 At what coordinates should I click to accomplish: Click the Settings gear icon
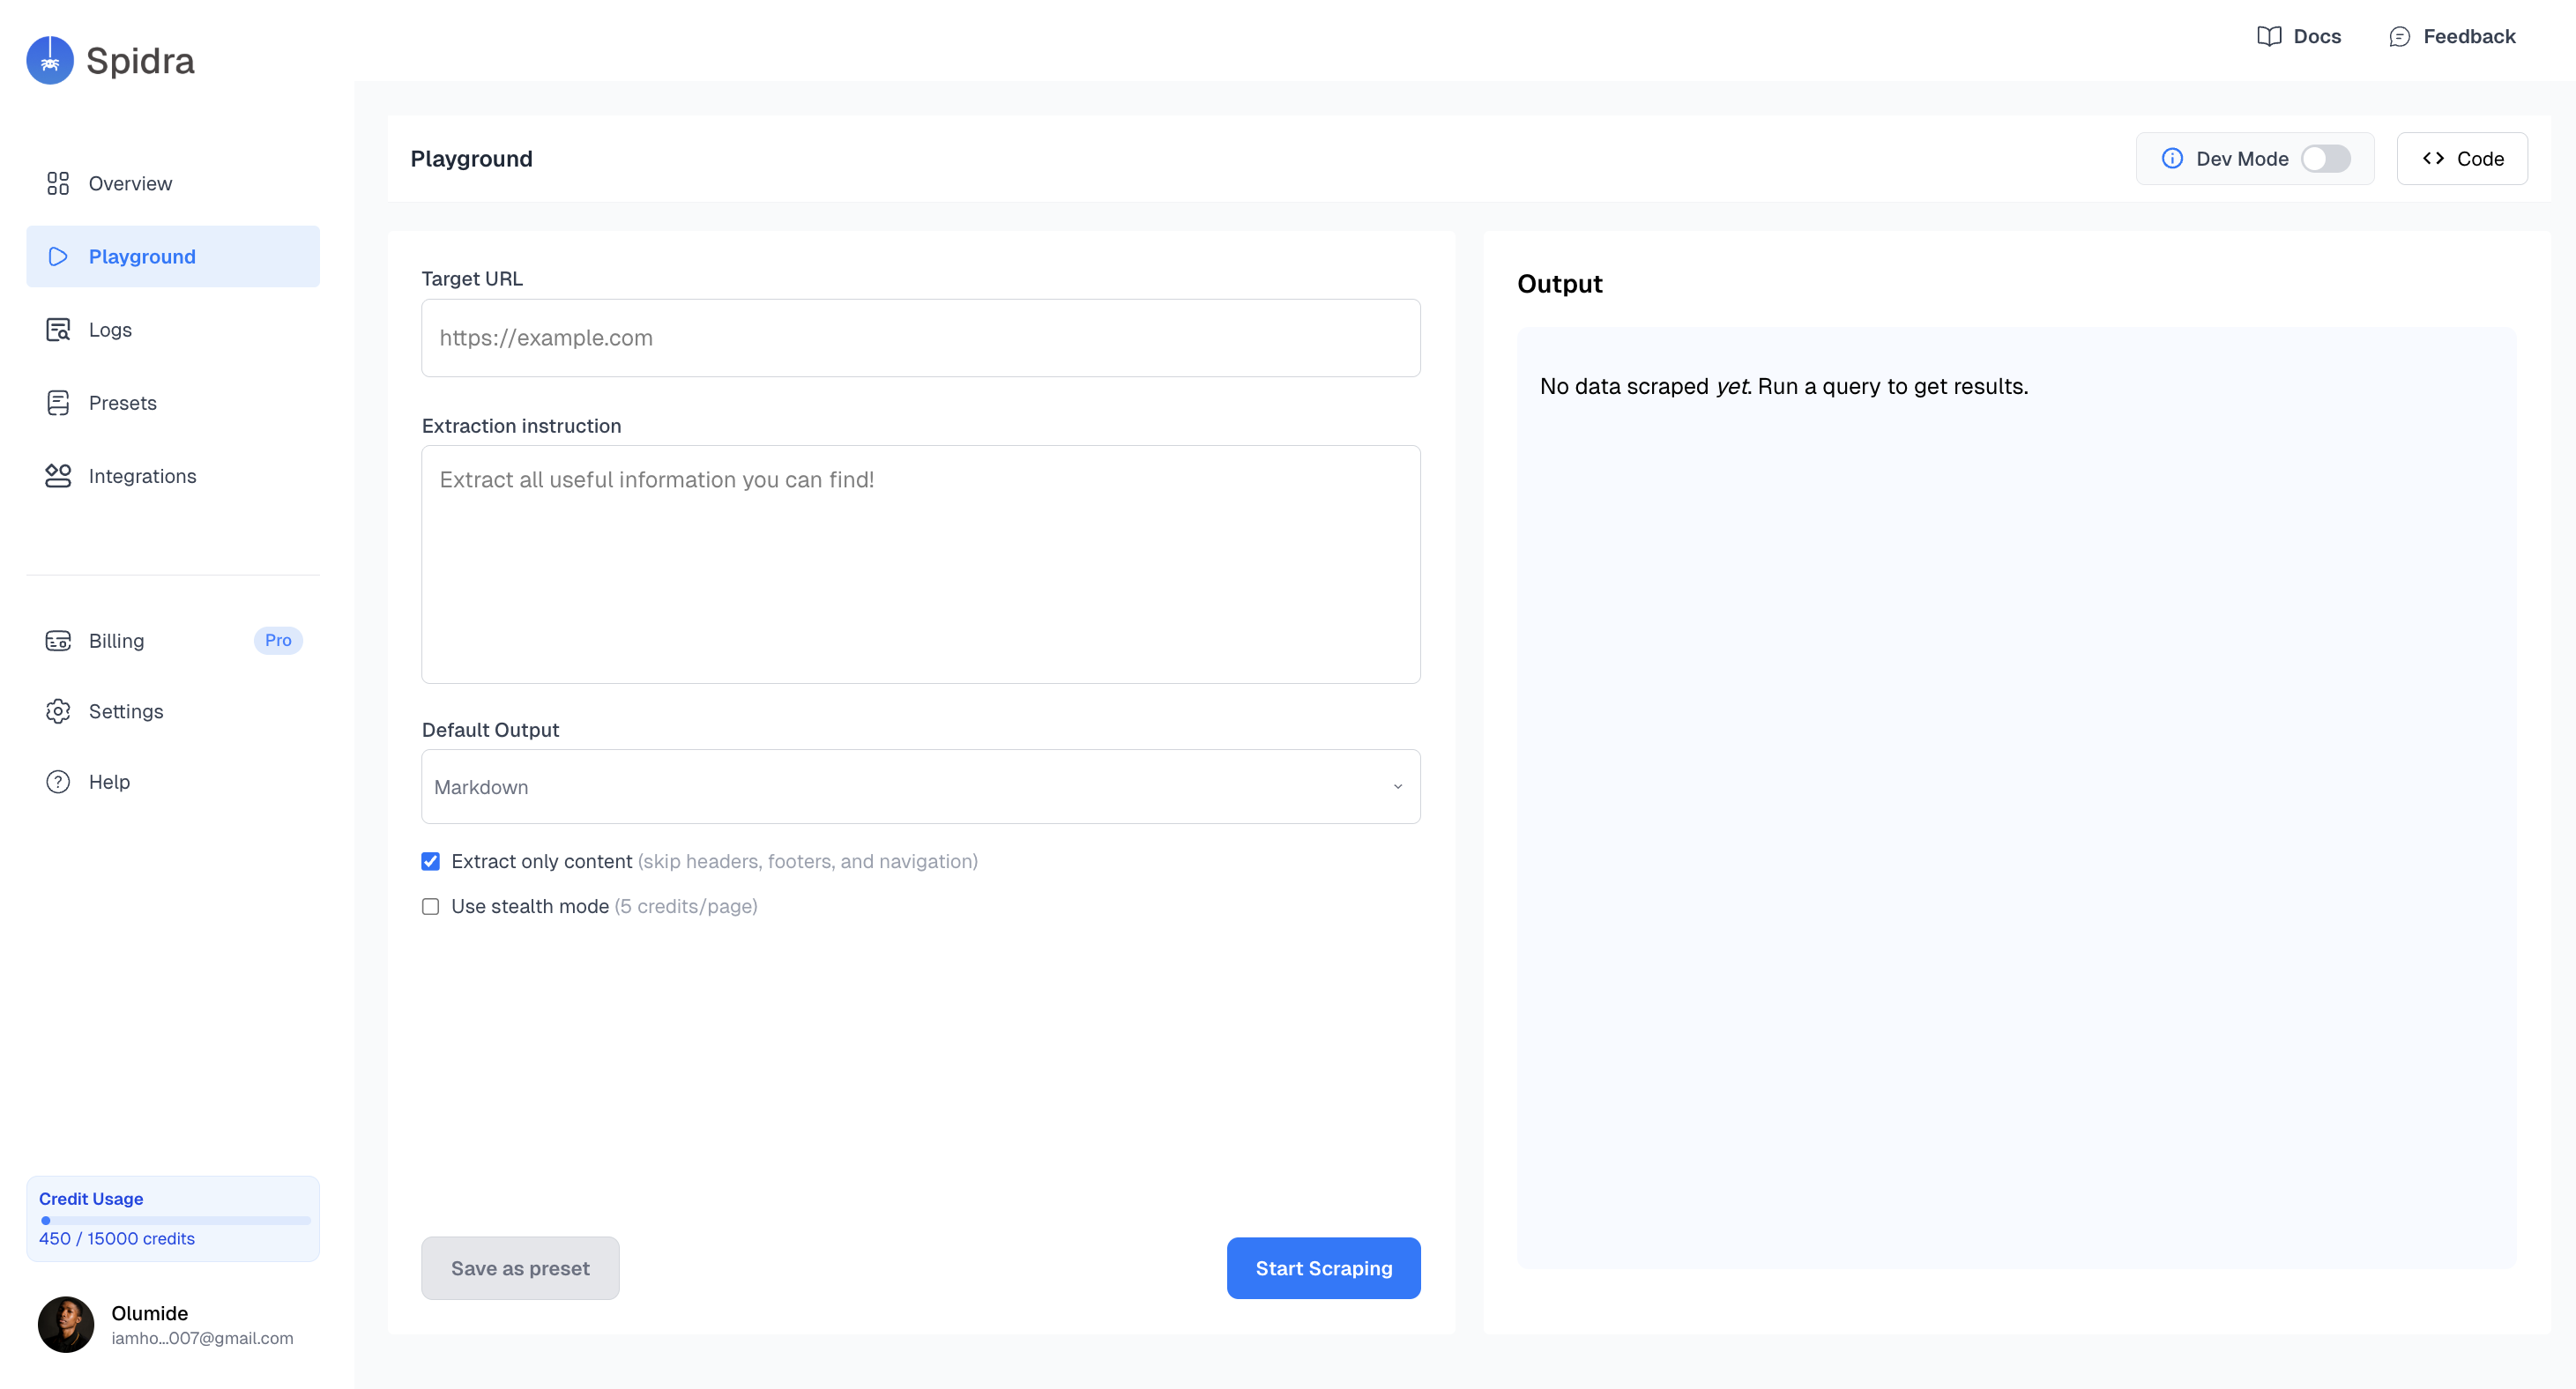(x=58, y=711)
